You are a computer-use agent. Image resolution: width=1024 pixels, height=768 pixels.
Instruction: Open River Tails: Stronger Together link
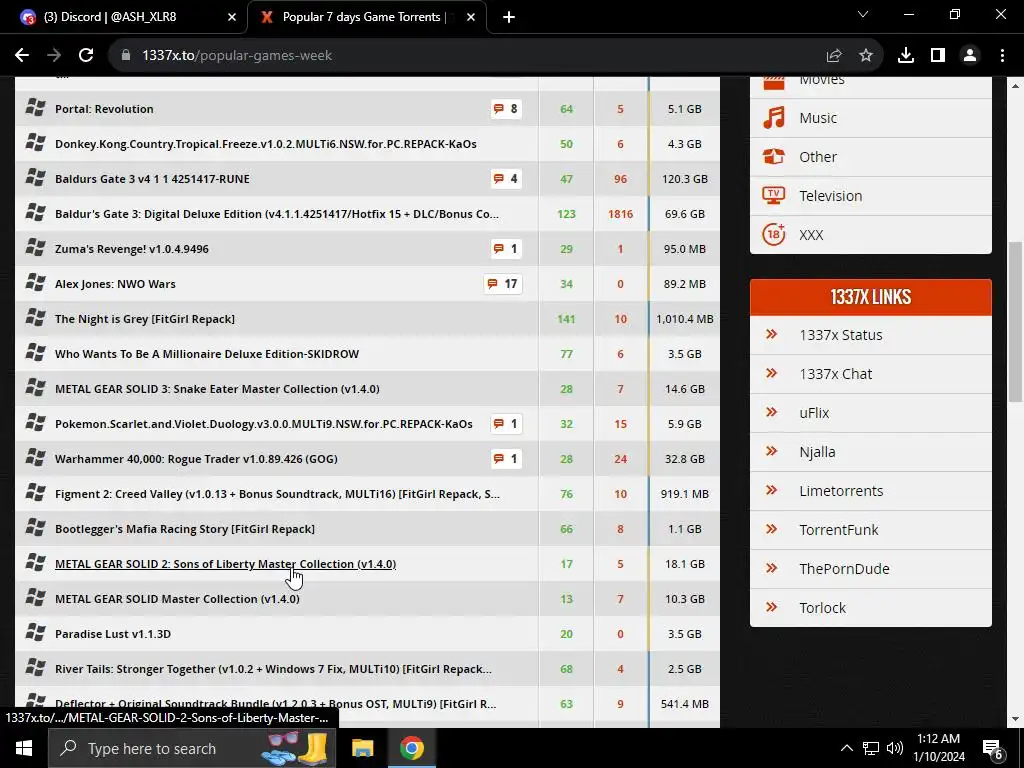(x=274, y=669)
